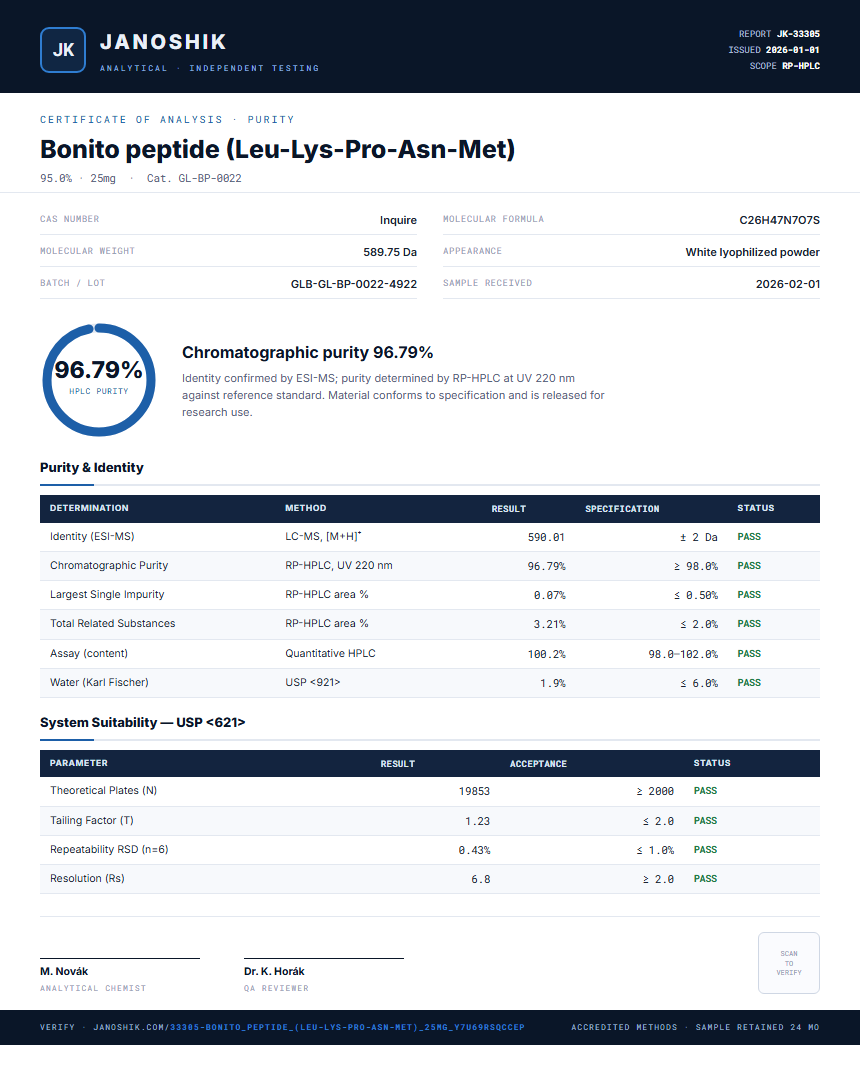Select the plates result 19853
Viewport: 860px width, 1073px height.
click(474, 791)
